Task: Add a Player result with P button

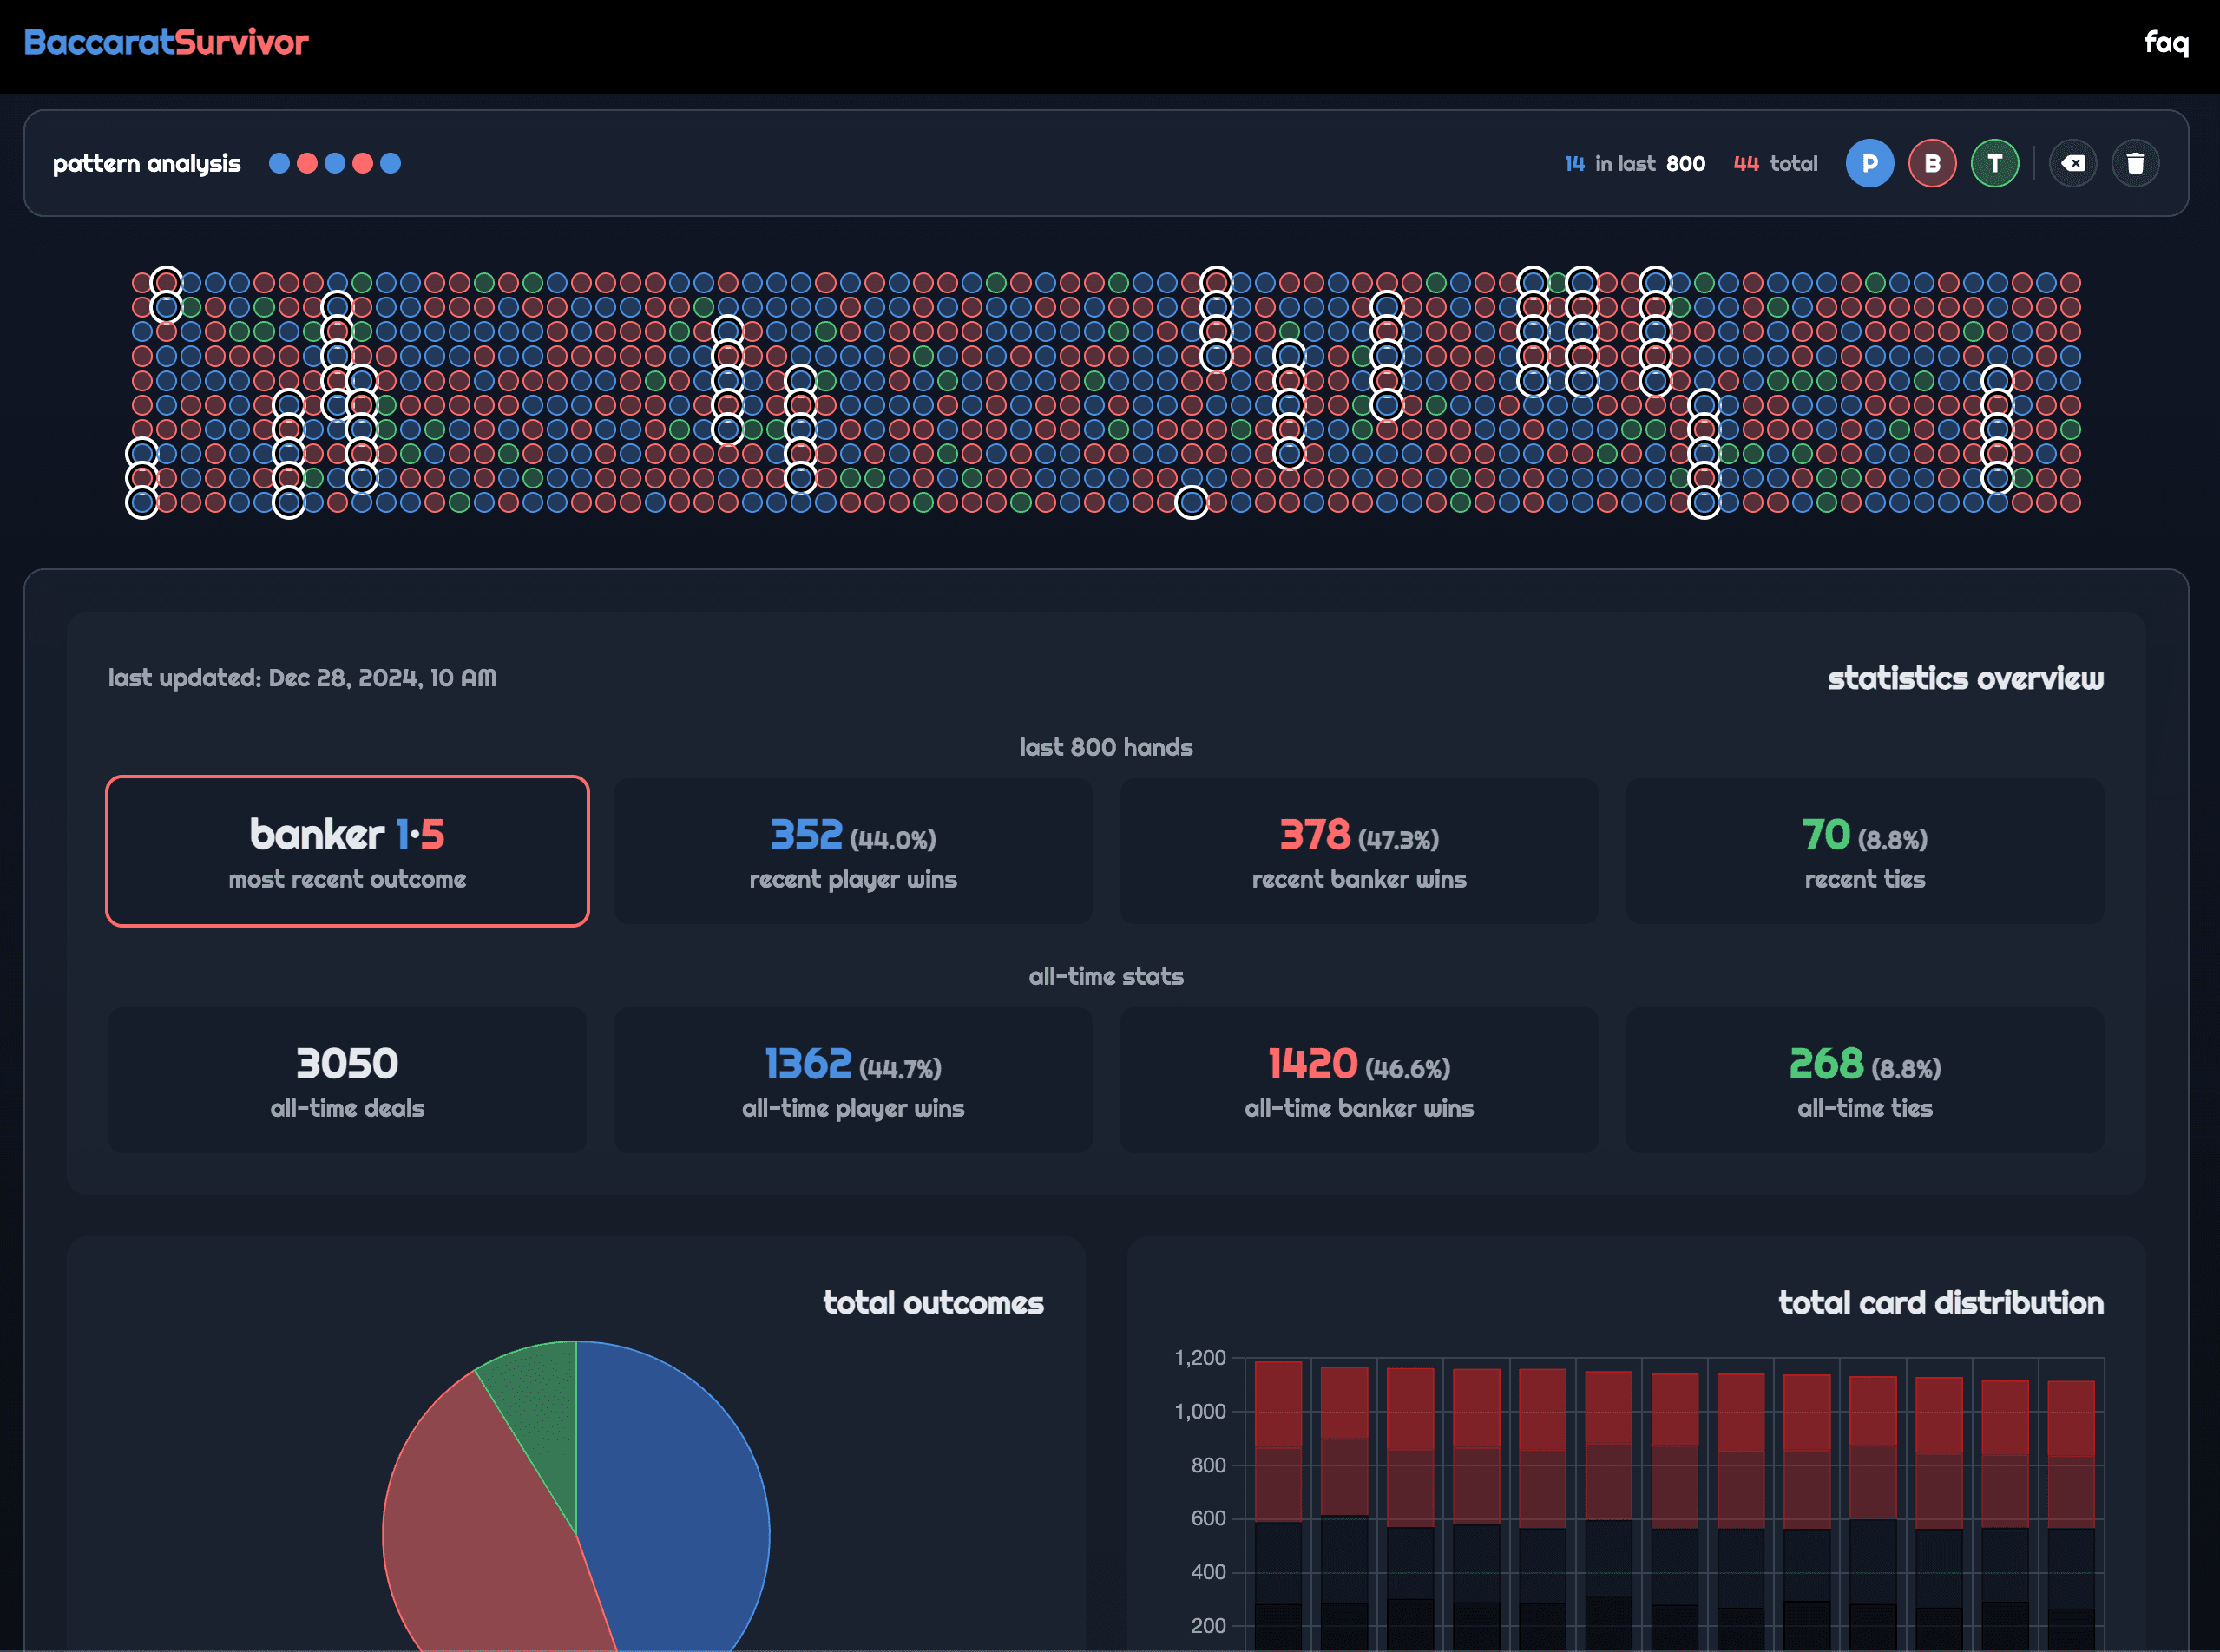Action: coord(1869,163)
